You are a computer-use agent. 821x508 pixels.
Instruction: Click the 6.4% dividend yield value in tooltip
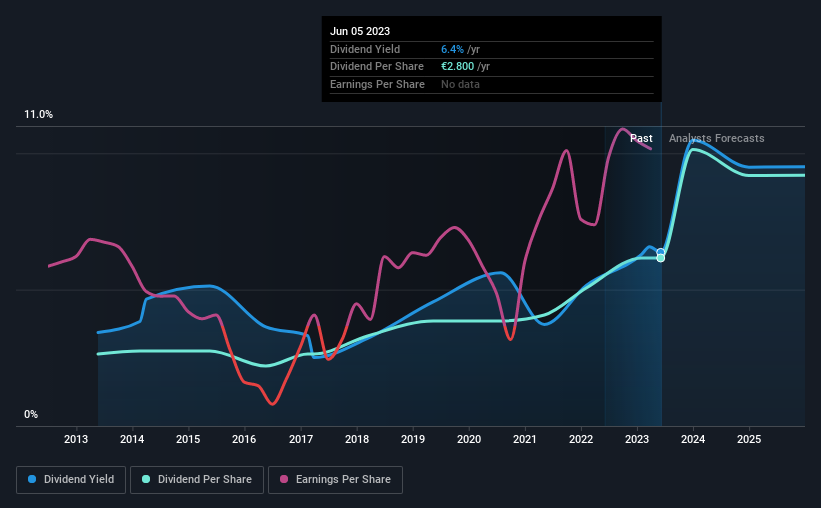tap(452, 49)
